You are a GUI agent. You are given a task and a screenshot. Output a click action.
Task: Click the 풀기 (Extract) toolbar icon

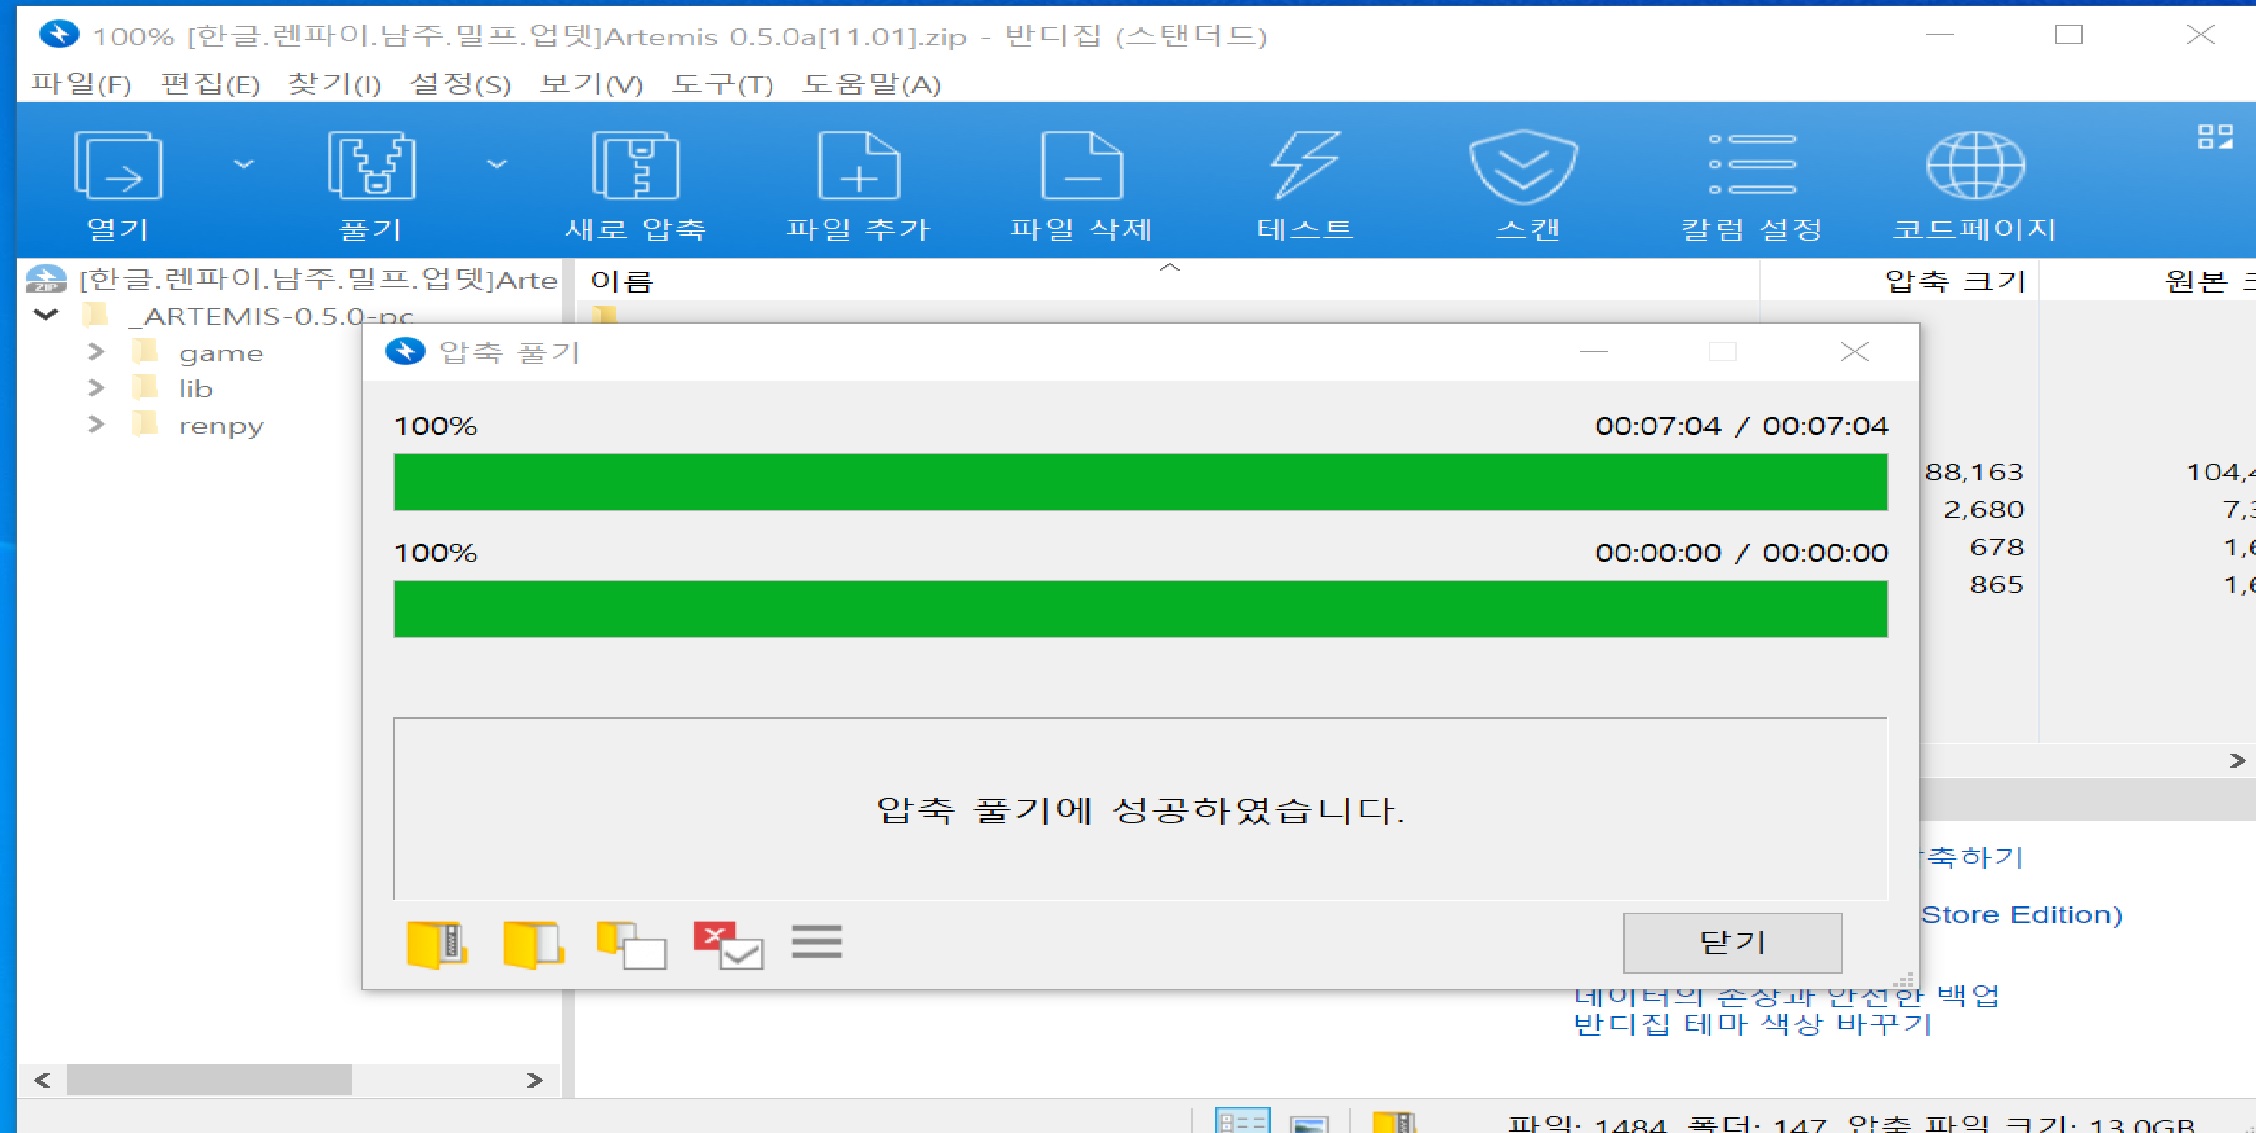coord(371,166)
